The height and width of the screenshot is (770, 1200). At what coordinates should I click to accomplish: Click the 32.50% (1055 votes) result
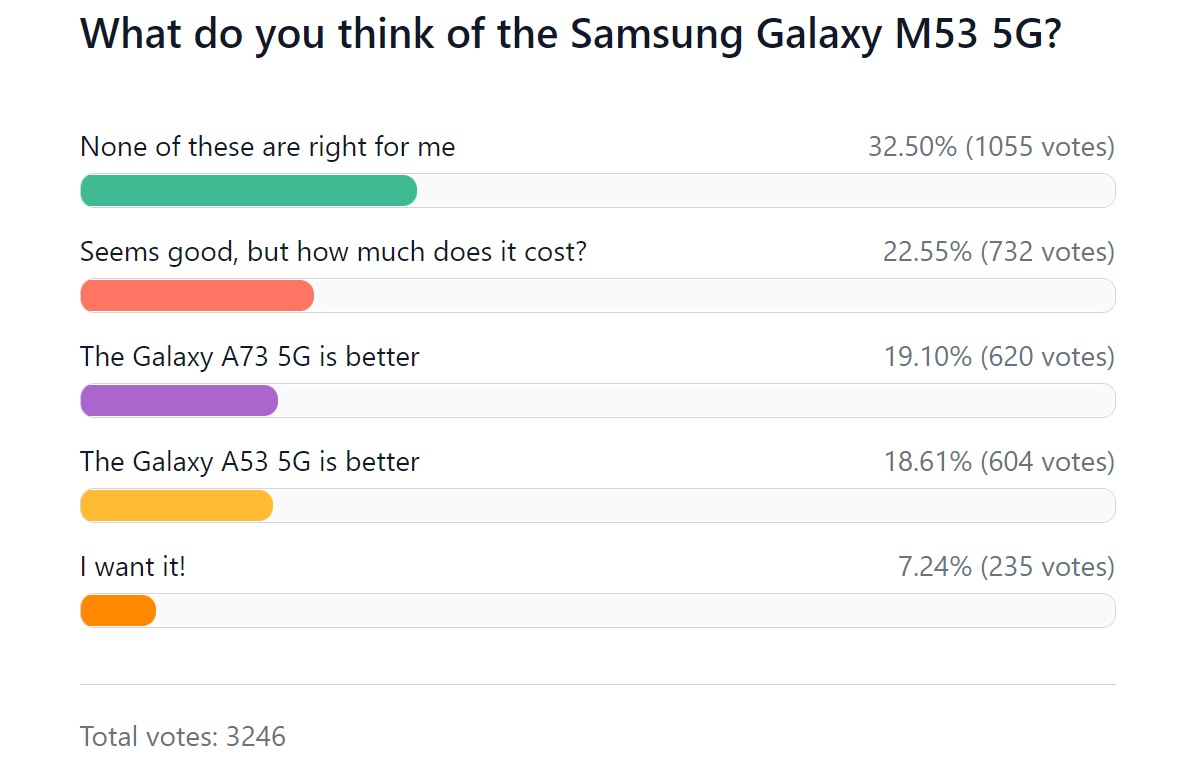tap(990, 147)
